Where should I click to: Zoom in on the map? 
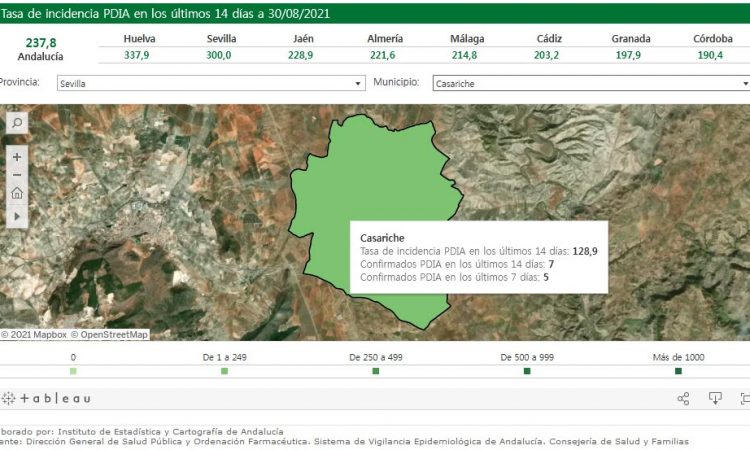point(17,157)
